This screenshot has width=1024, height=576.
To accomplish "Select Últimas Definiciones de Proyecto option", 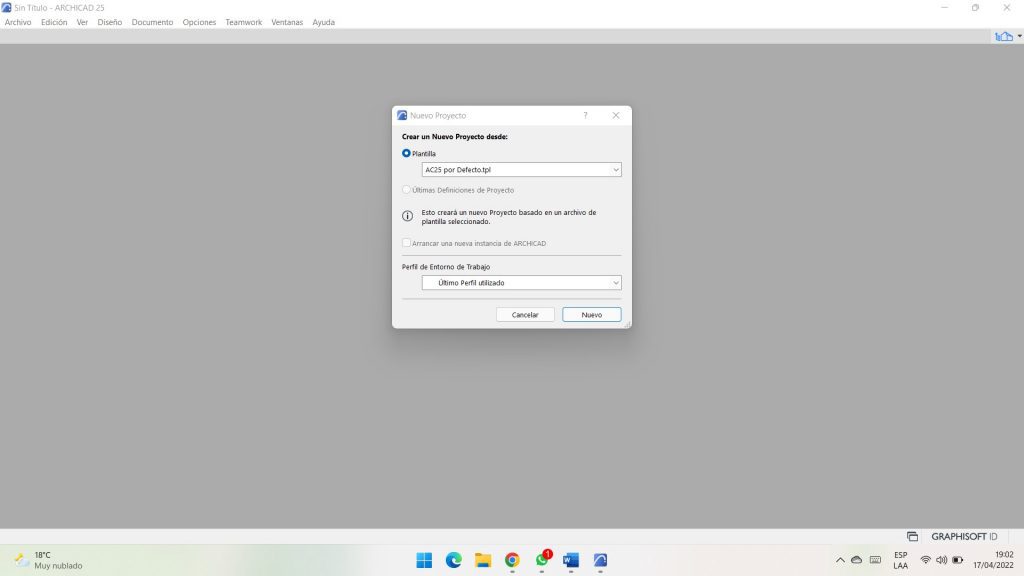I will pyautogui.click(x=406, y=190).
